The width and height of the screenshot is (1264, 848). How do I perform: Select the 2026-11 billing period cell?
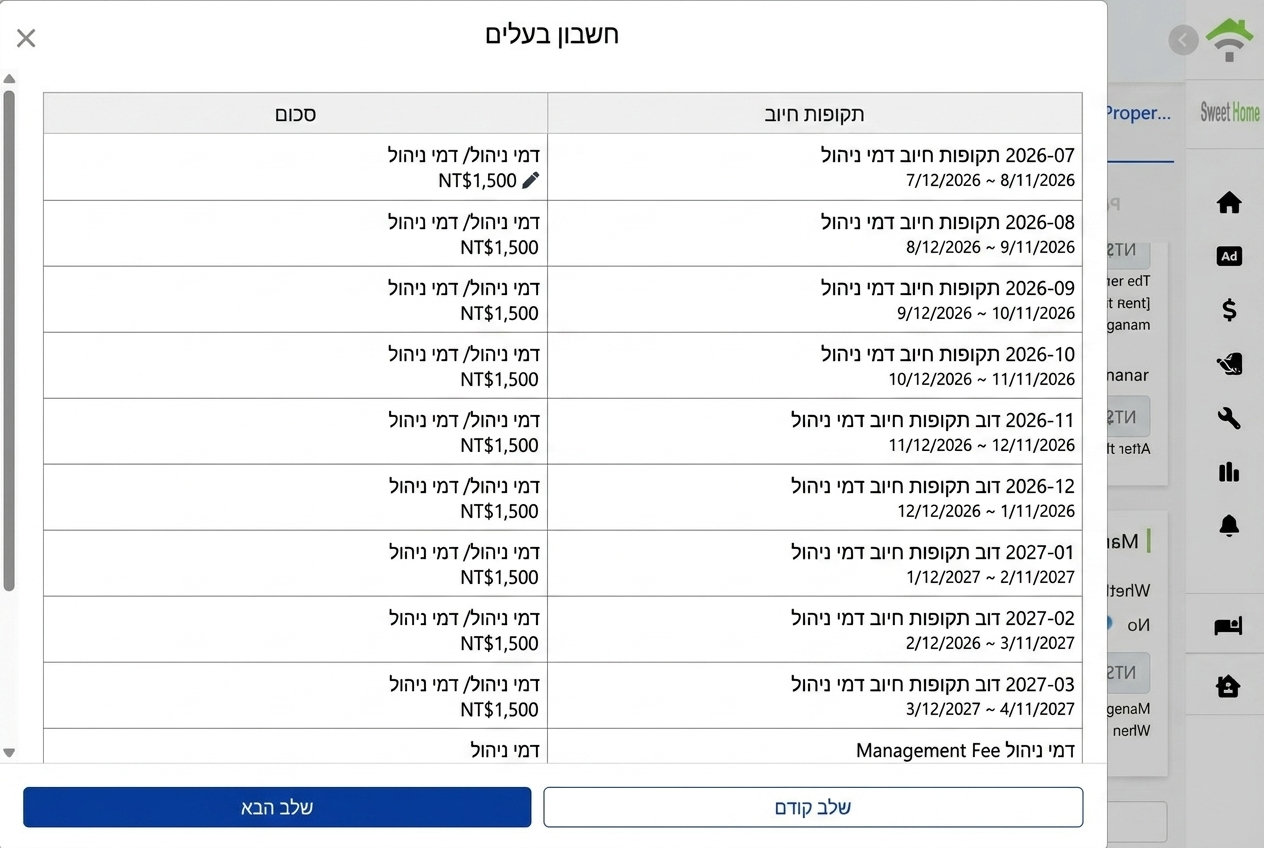tap(815, 431)
